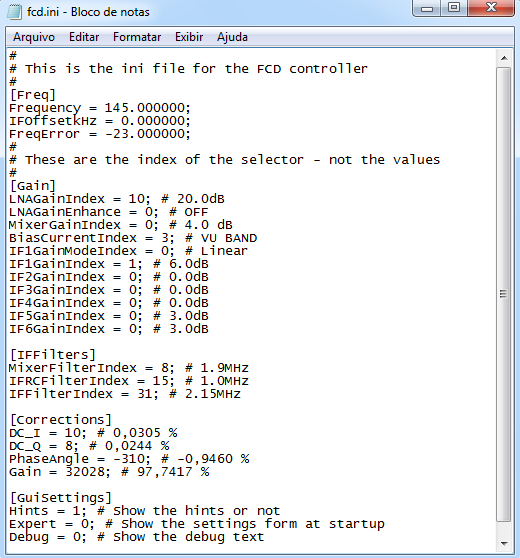
Task: Close the fcd.ini Notepad window
Action: click(491, 8)
